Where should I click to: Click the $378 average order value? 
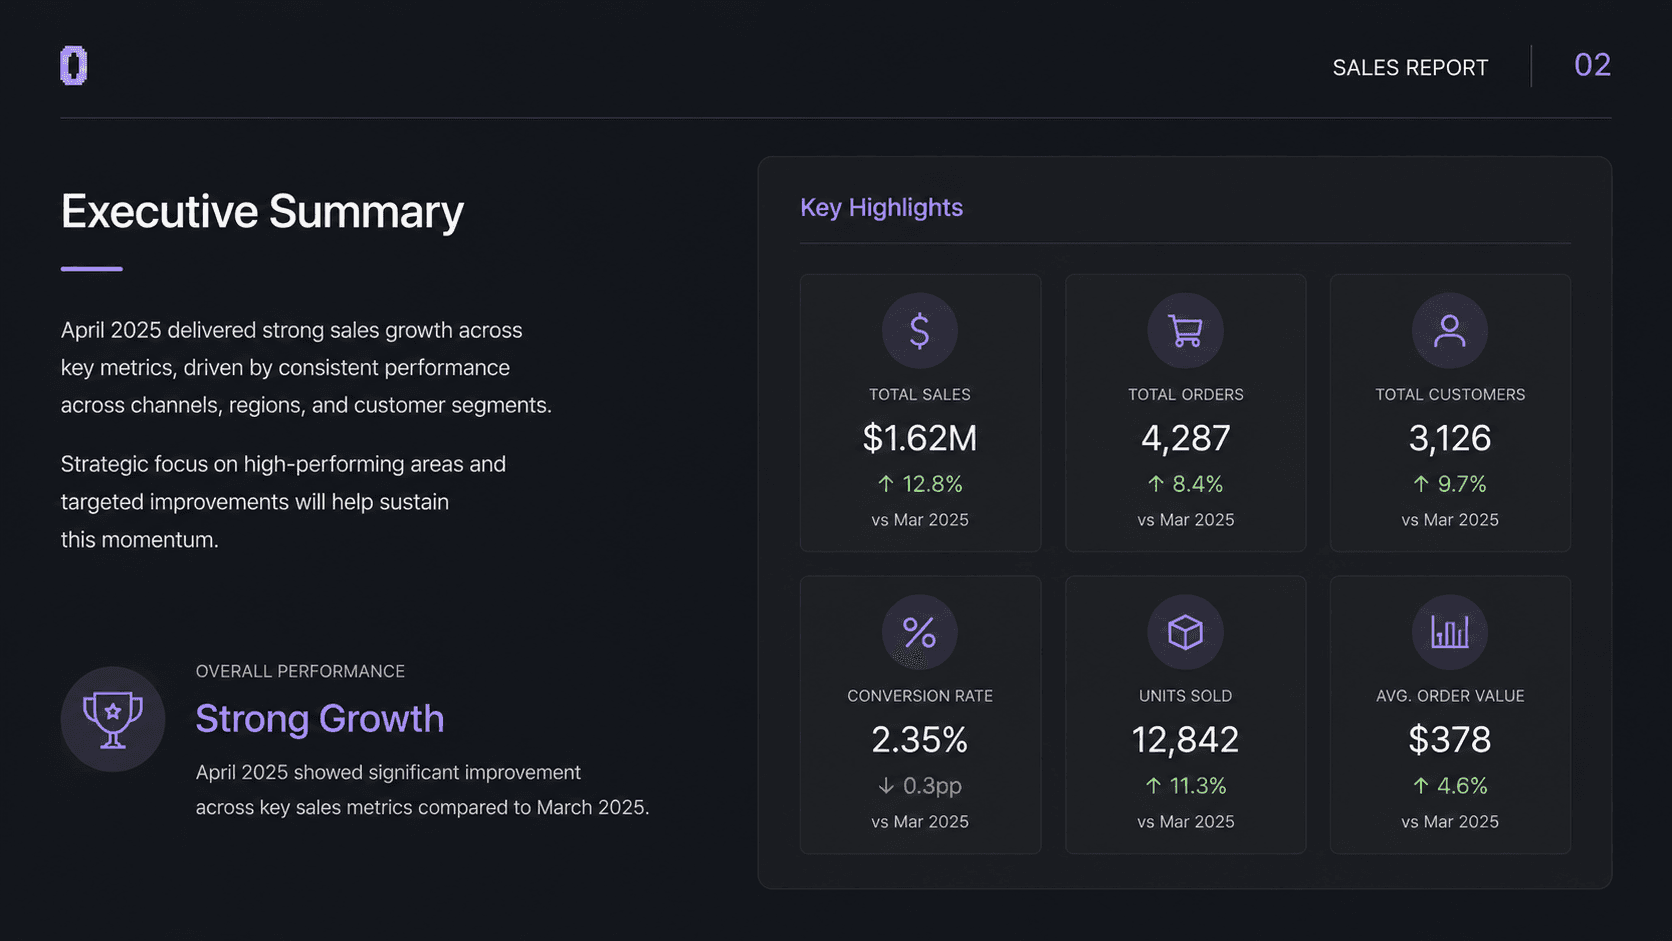(x=1450, y=740)
